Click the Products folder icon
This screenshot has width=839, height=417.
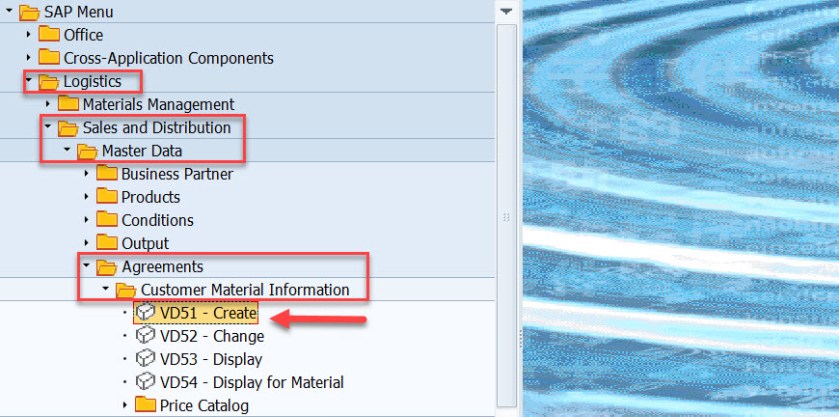pyautogui.click(x=106, y=196)
